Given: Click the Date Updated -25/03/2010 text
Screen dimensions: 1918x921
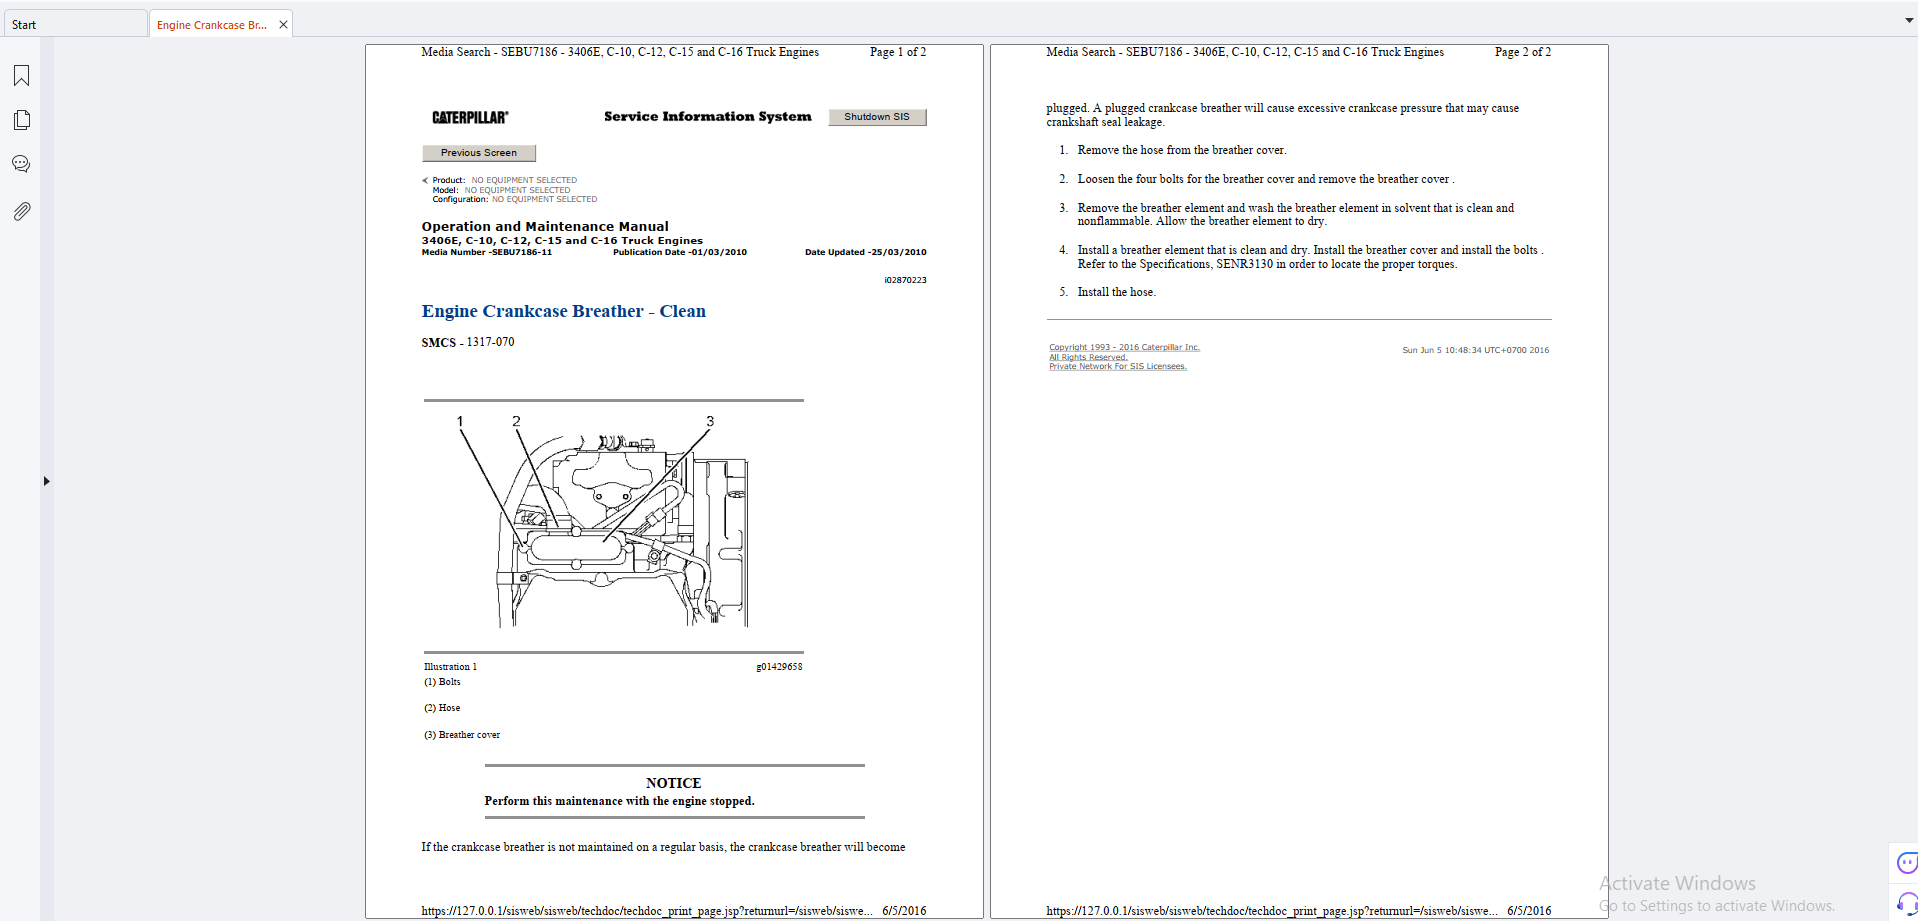Looking at the screenshot, I should [x=866, y=252].
